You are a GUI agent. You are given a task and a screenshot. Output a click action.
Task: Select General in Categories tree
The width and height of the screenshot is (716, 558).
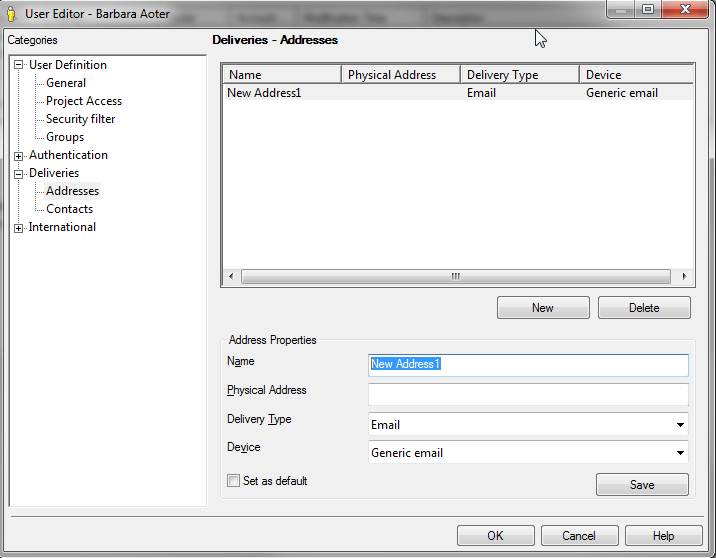point(66,83)
